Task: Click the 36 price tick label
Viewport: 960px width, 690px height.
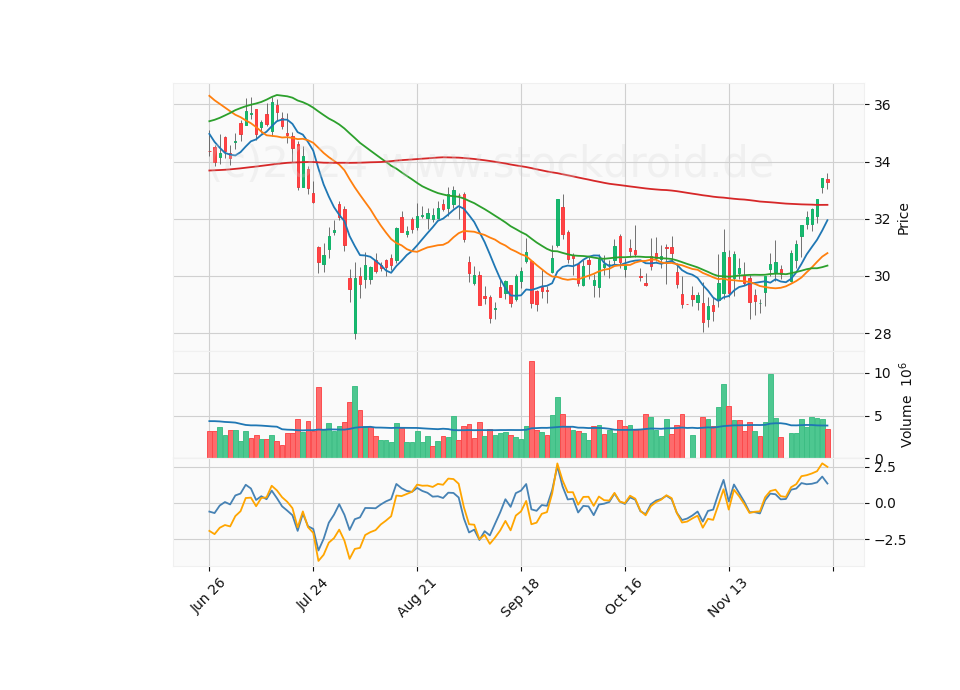Action: tap(882, 105)
